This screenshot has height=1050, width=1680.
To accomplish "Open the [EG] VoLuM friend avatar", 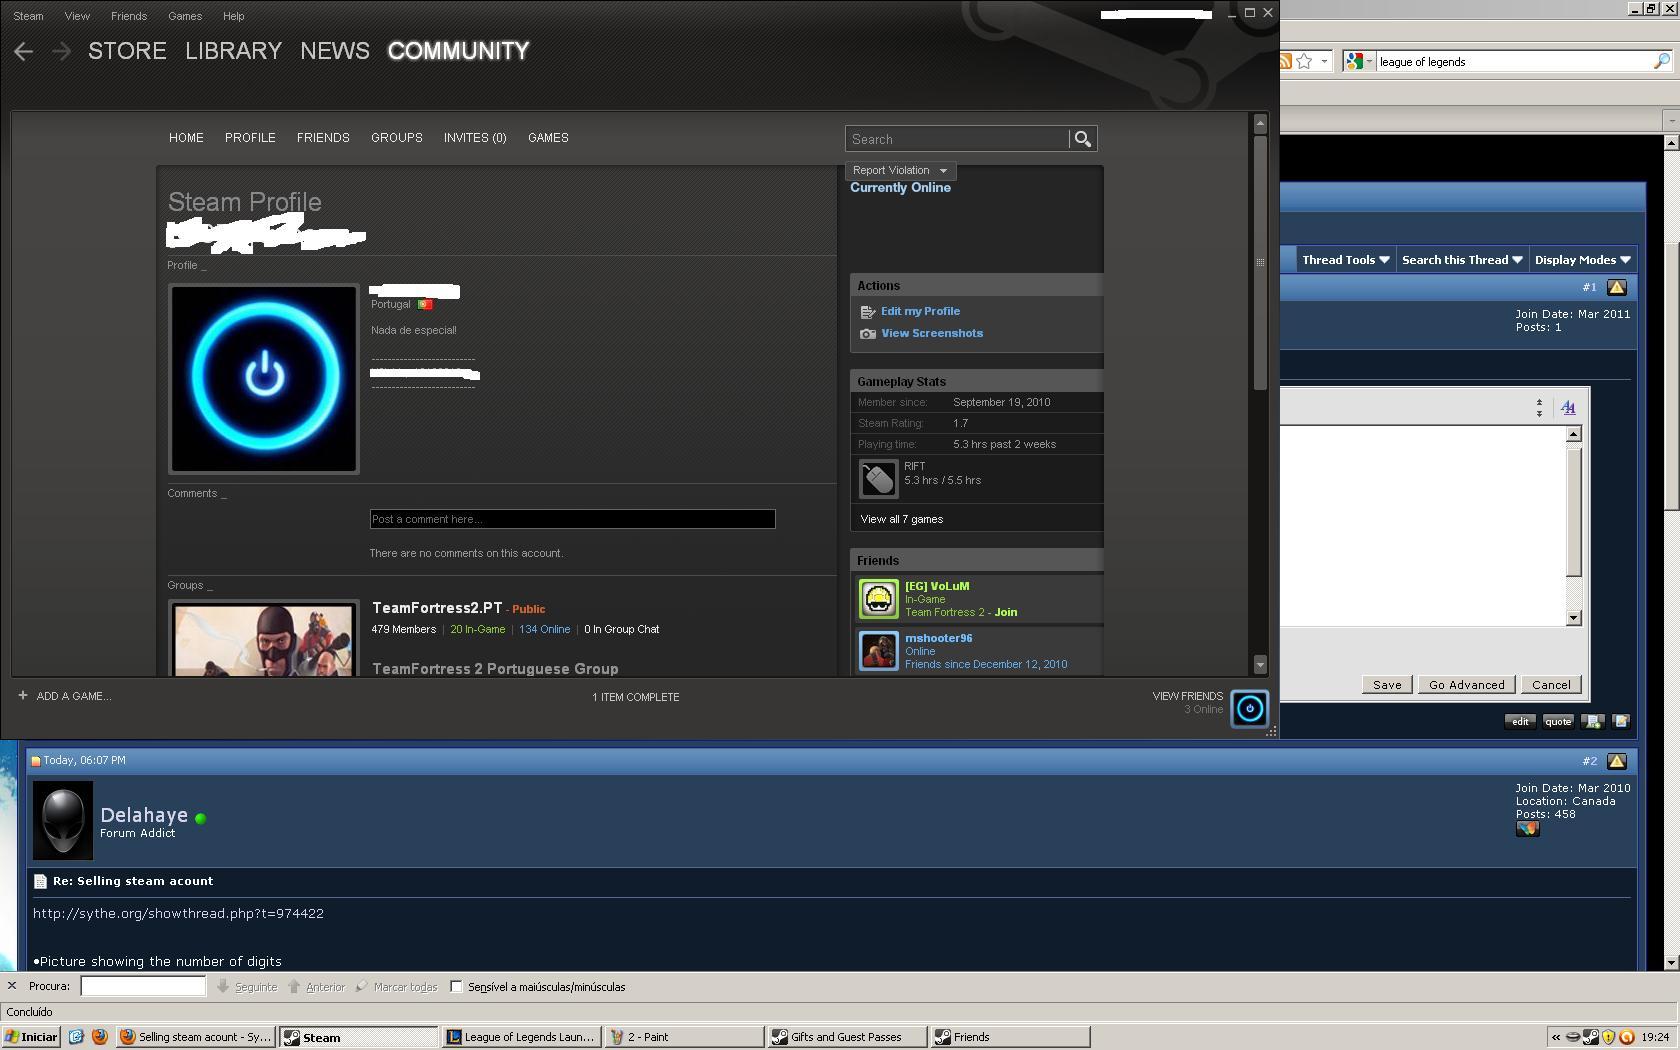I will click(879, 599).
